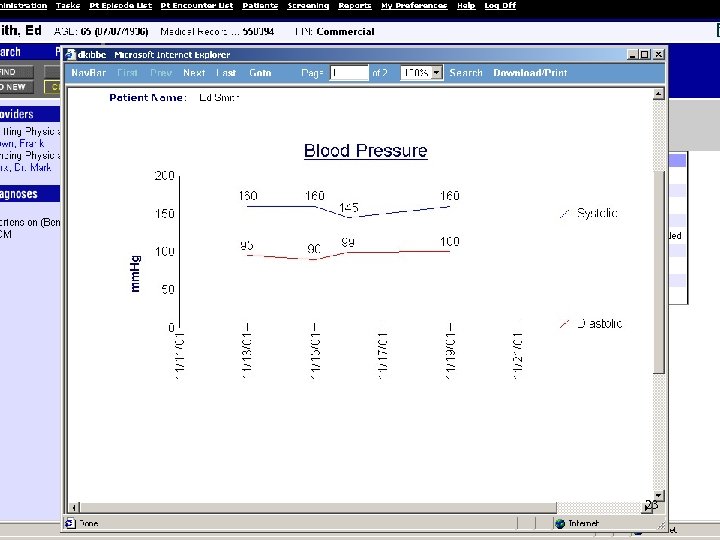Image resolution: width=720 pixels, height=540 pixels.
Task: Open provider link Dr. Mark
Action: click(x=26, y=167)
